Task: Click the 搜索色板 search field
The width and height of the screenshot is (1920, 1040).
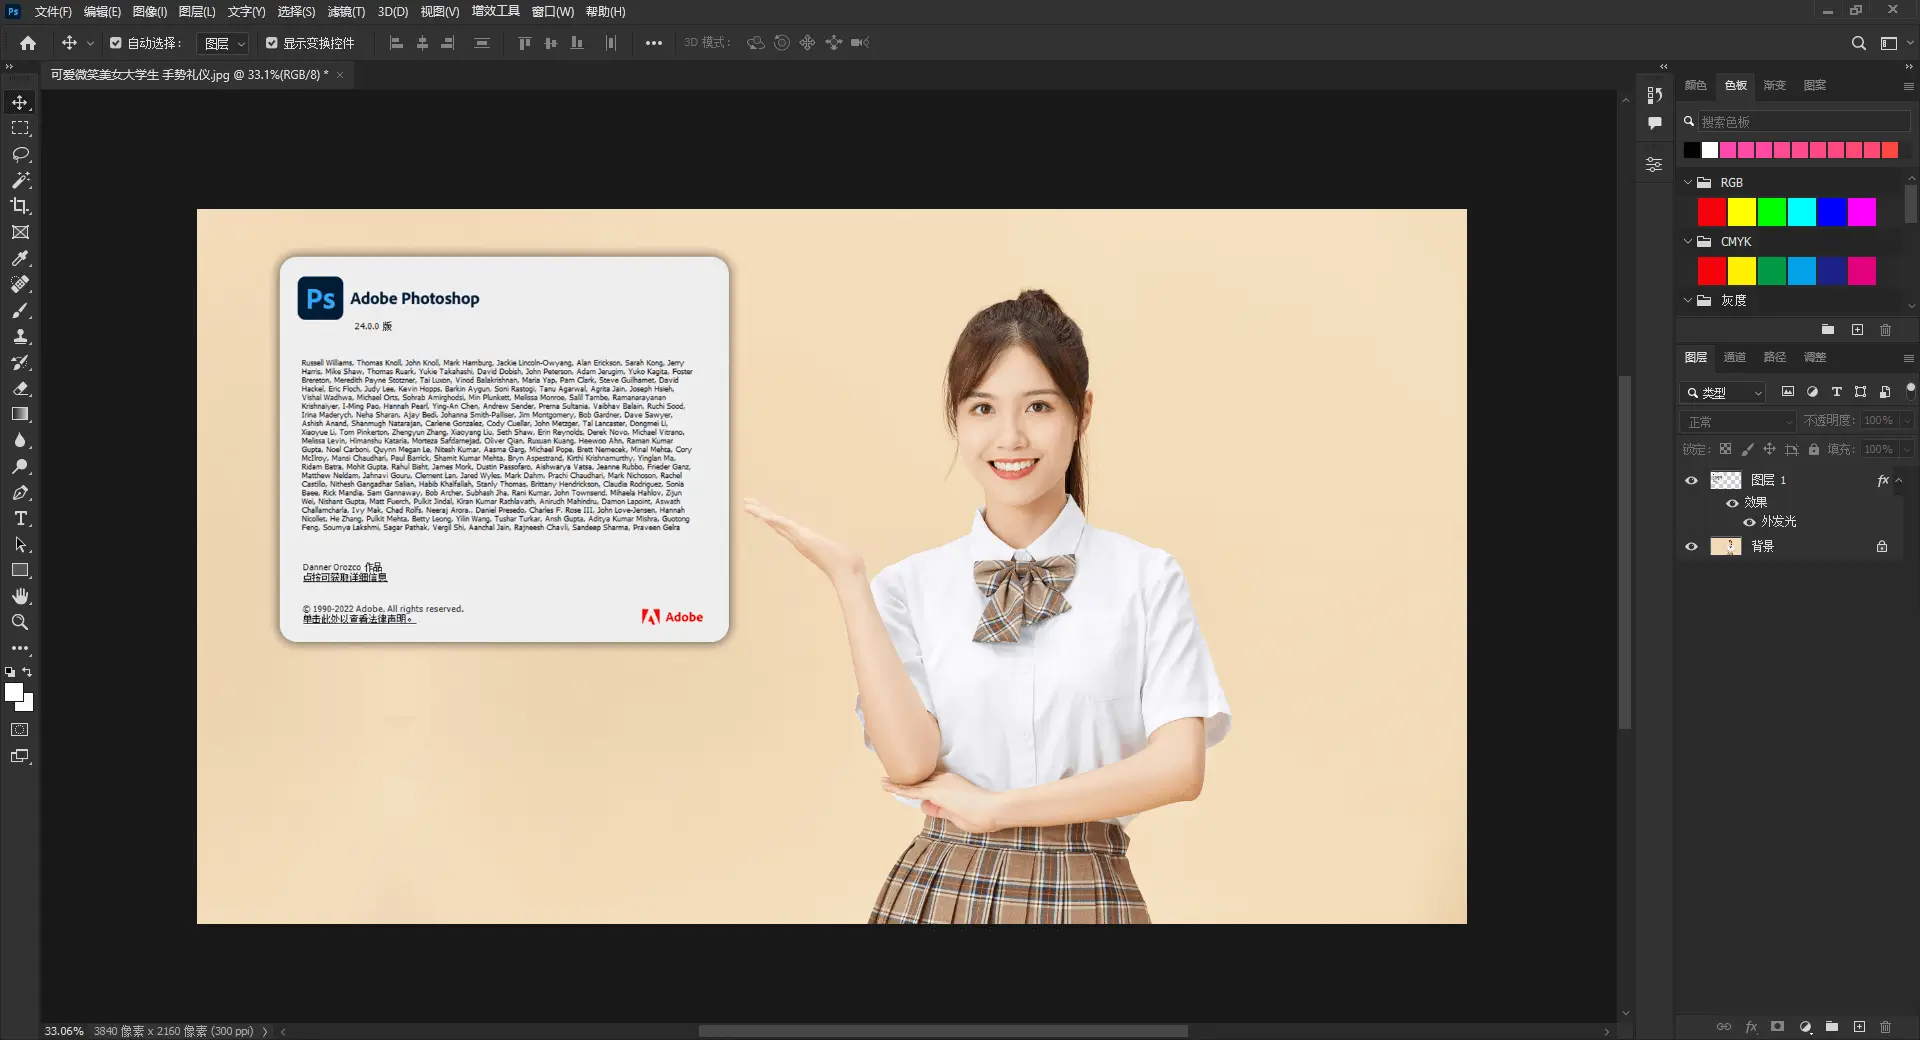Action: point(1800,120)
